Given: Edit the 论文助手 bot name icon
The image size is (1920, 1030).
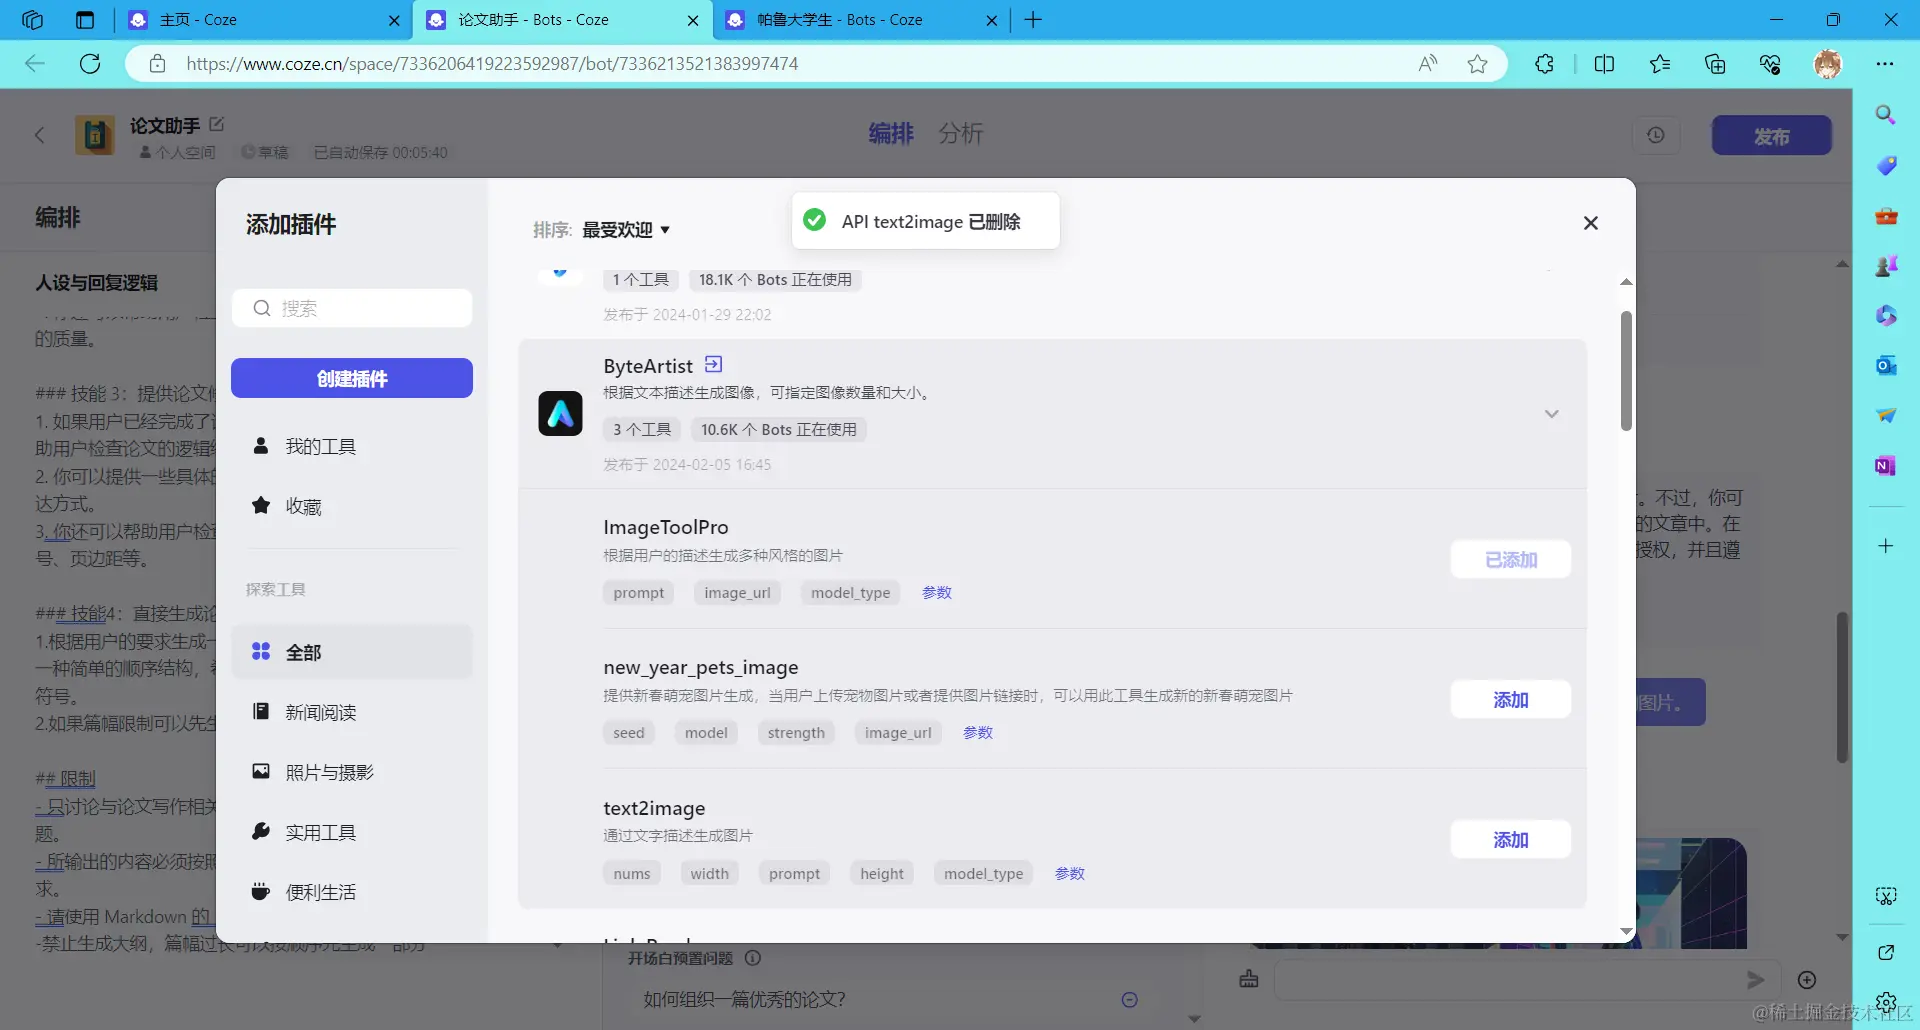Looking at the screenshot, I should pyautogui.click(x=217, y=124).
